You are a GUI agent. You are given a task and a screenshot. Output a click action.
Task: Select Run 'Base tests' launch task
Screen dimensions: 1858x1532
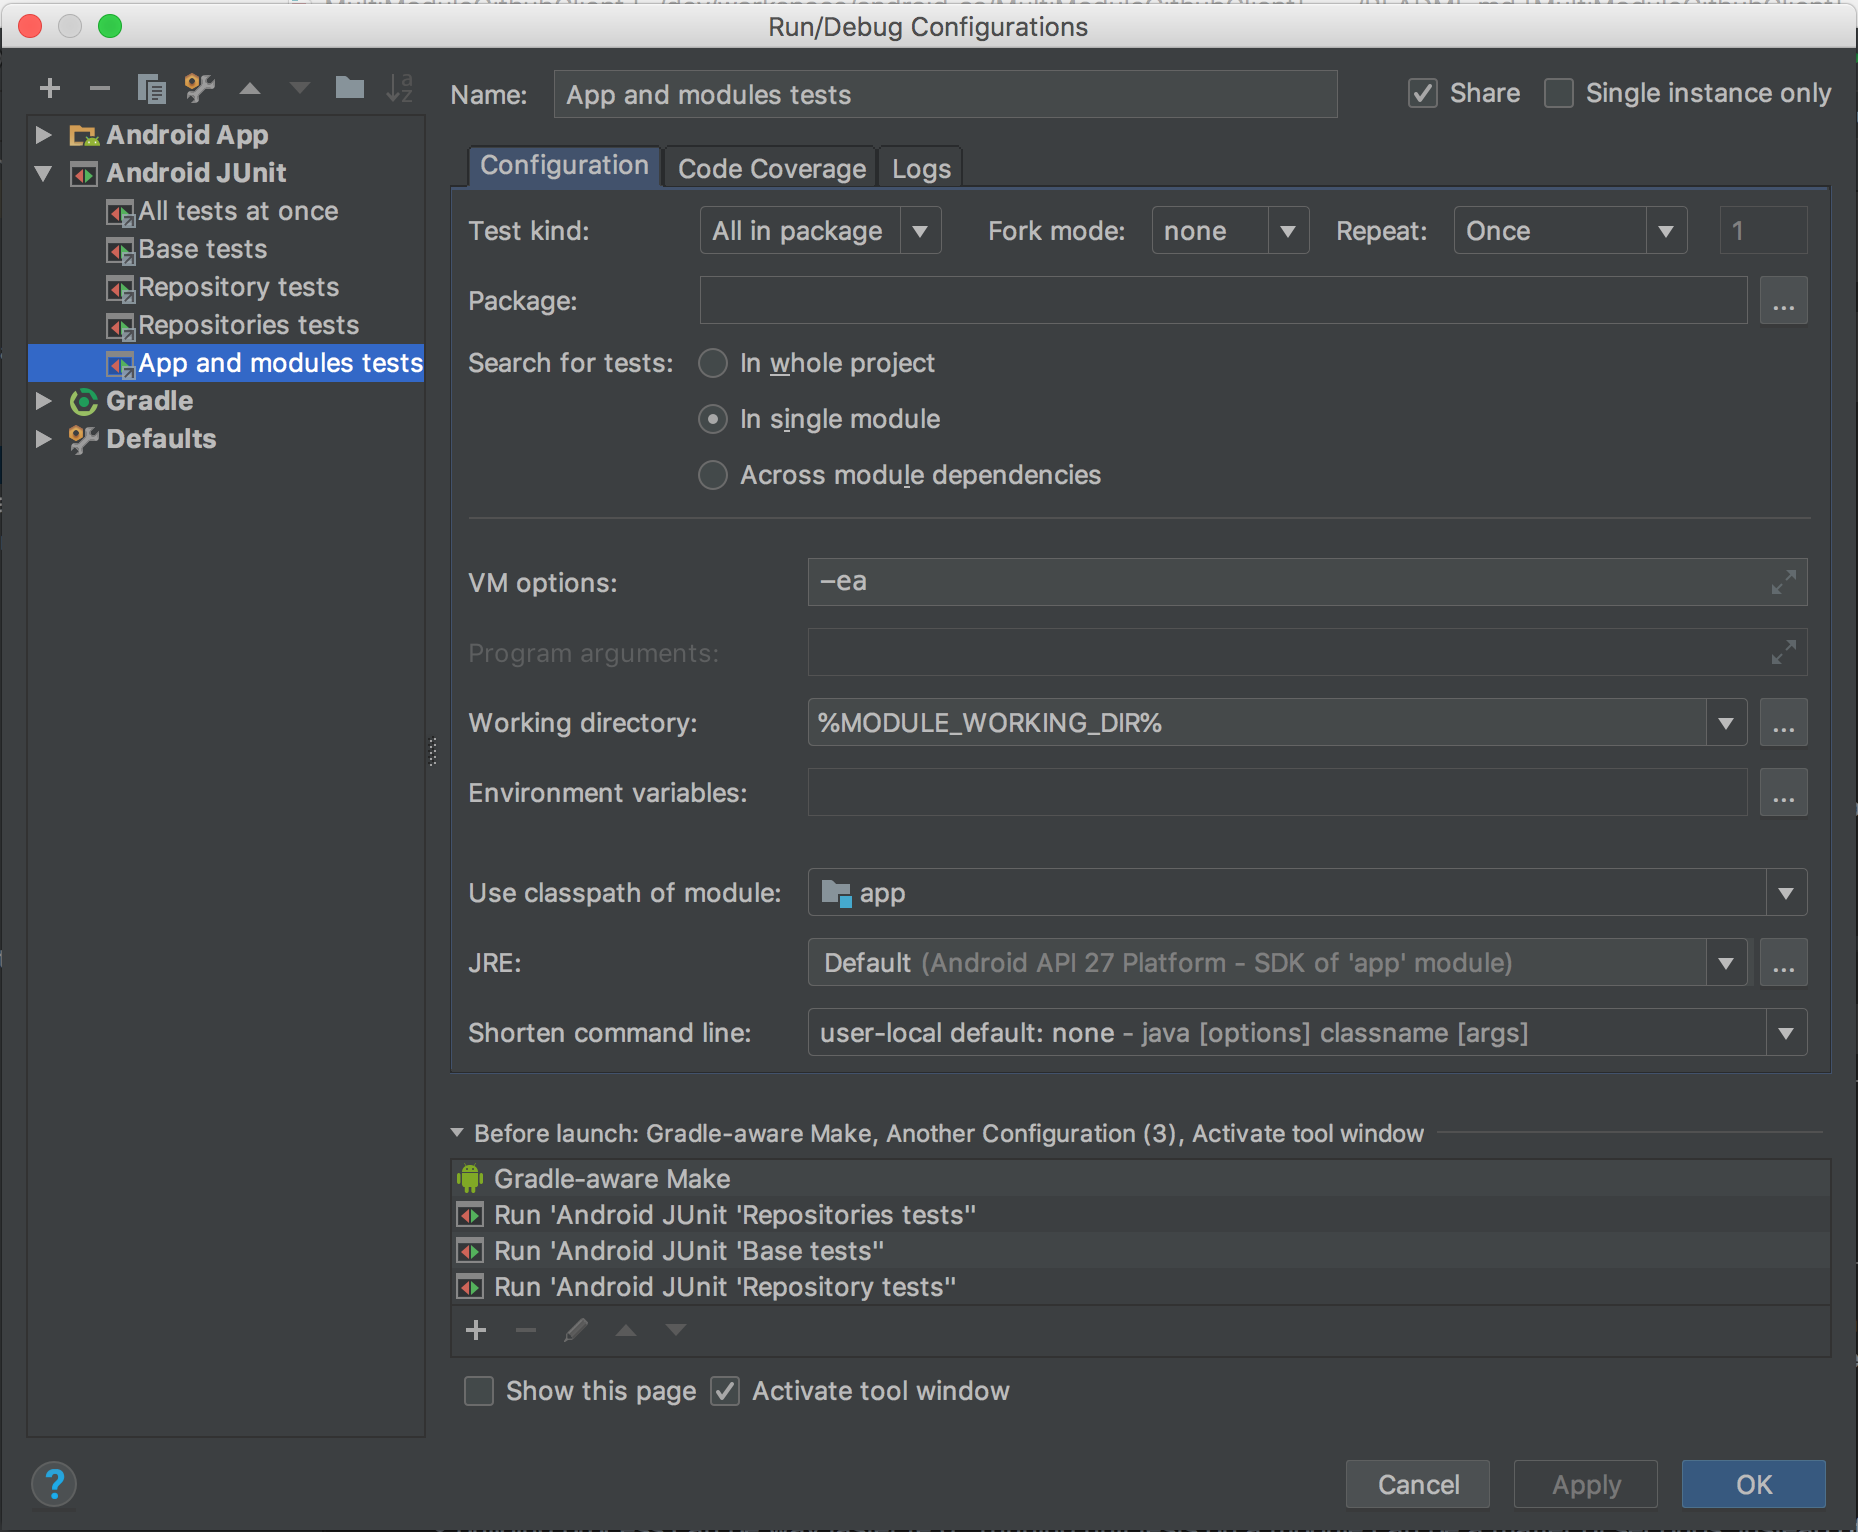pyautogui.click(x=1141, y=1251)
